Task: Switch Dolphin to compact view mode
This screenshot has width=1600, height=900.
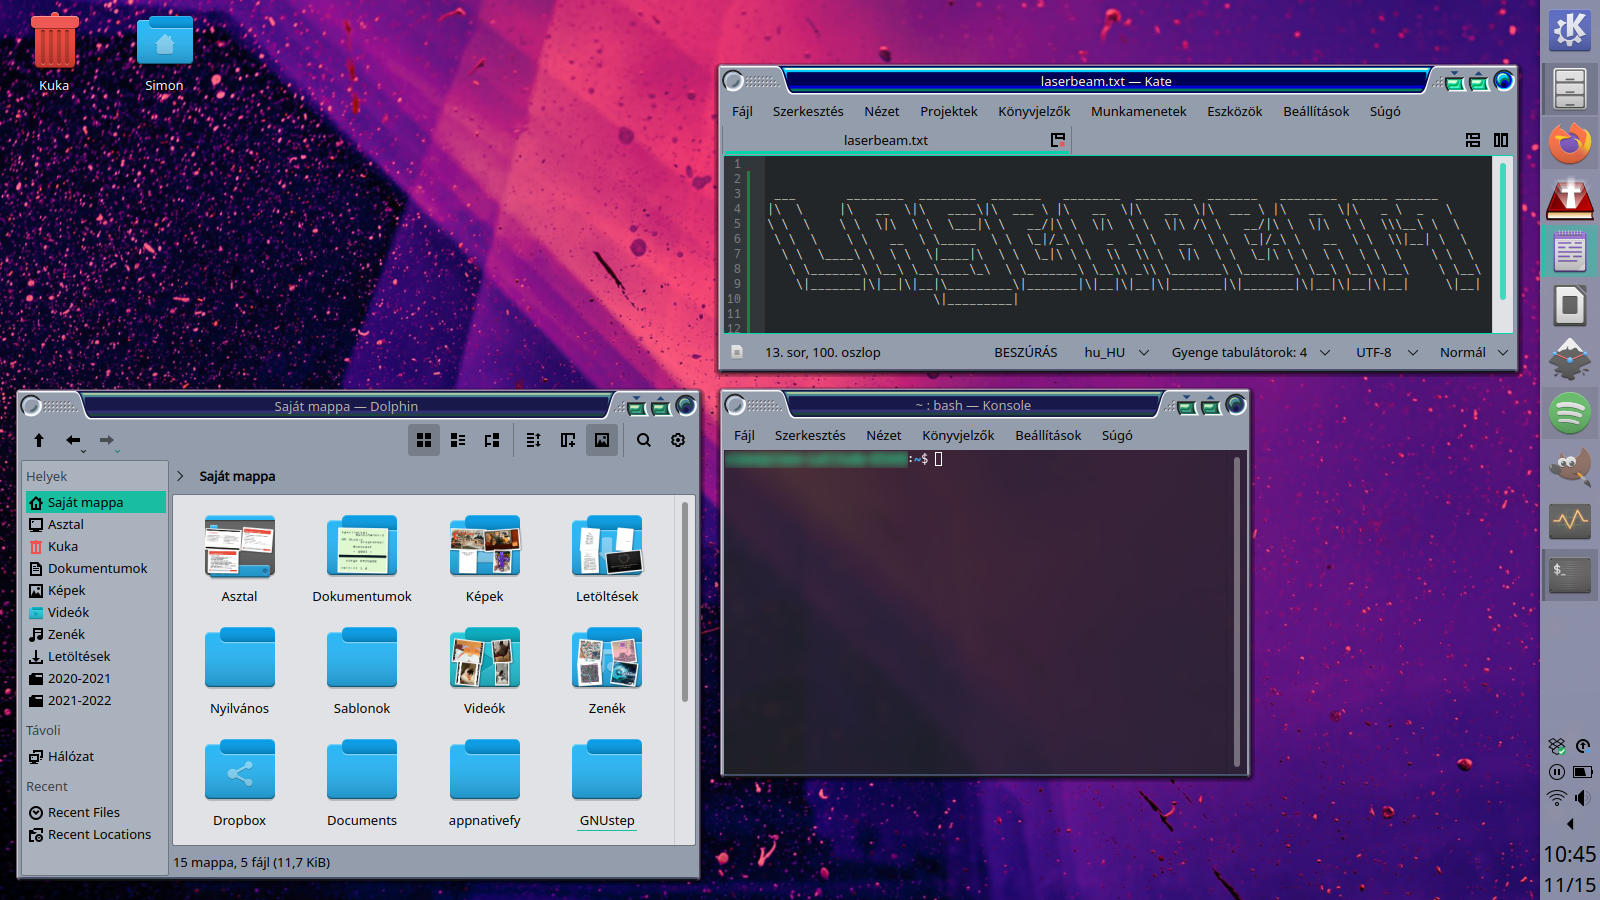Action: [x=458, y=440]
